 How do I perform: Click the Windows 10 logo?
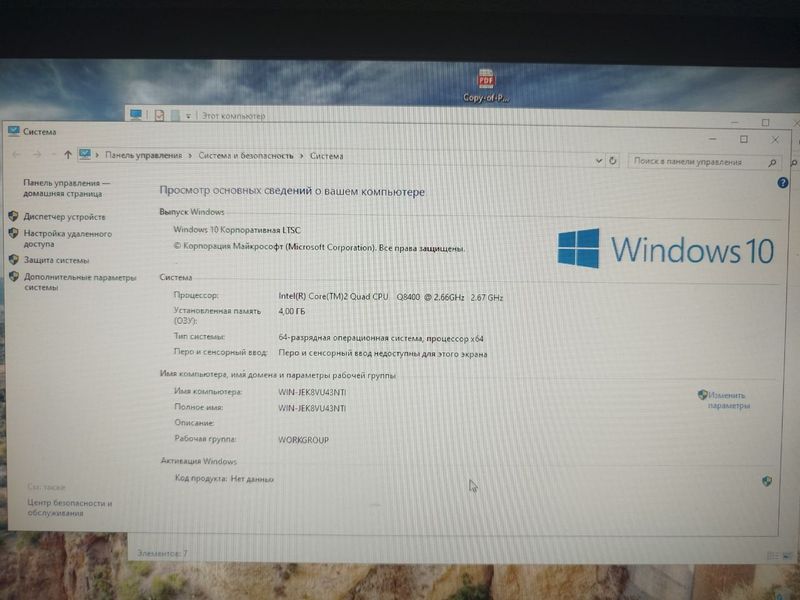(x=666, y=249)
